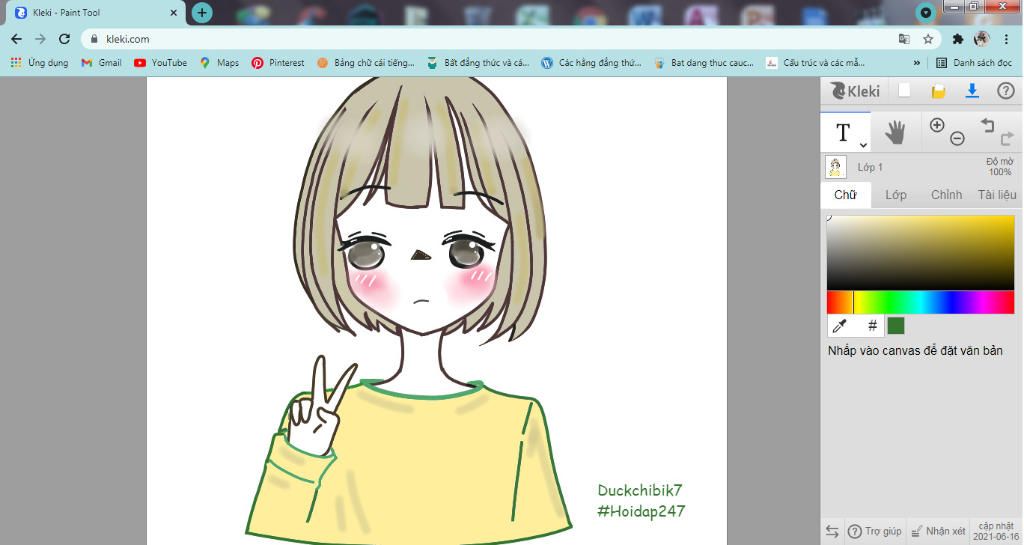Select the Hand pan tool
This screenshot has height=545, width=1024.
point(895,132)
